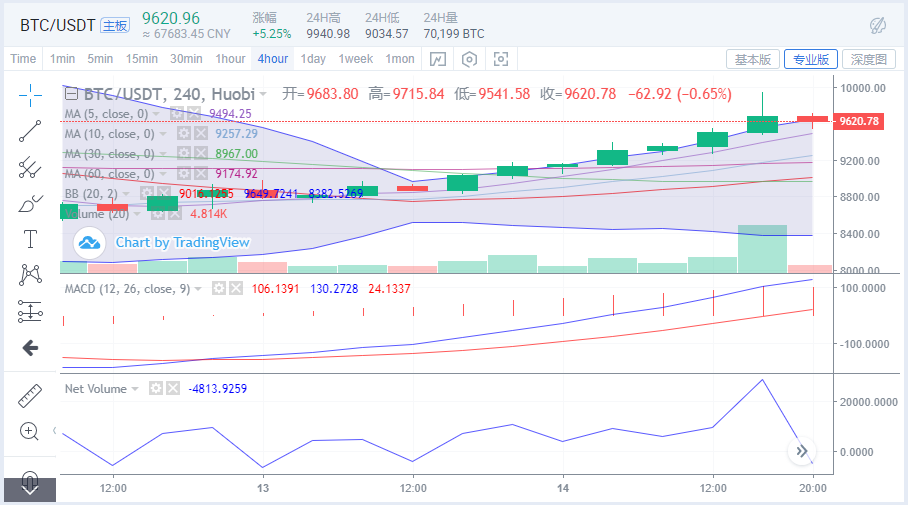Select the long position forecast tool
This screenshot has width=908, height=505.
(30, 311)
